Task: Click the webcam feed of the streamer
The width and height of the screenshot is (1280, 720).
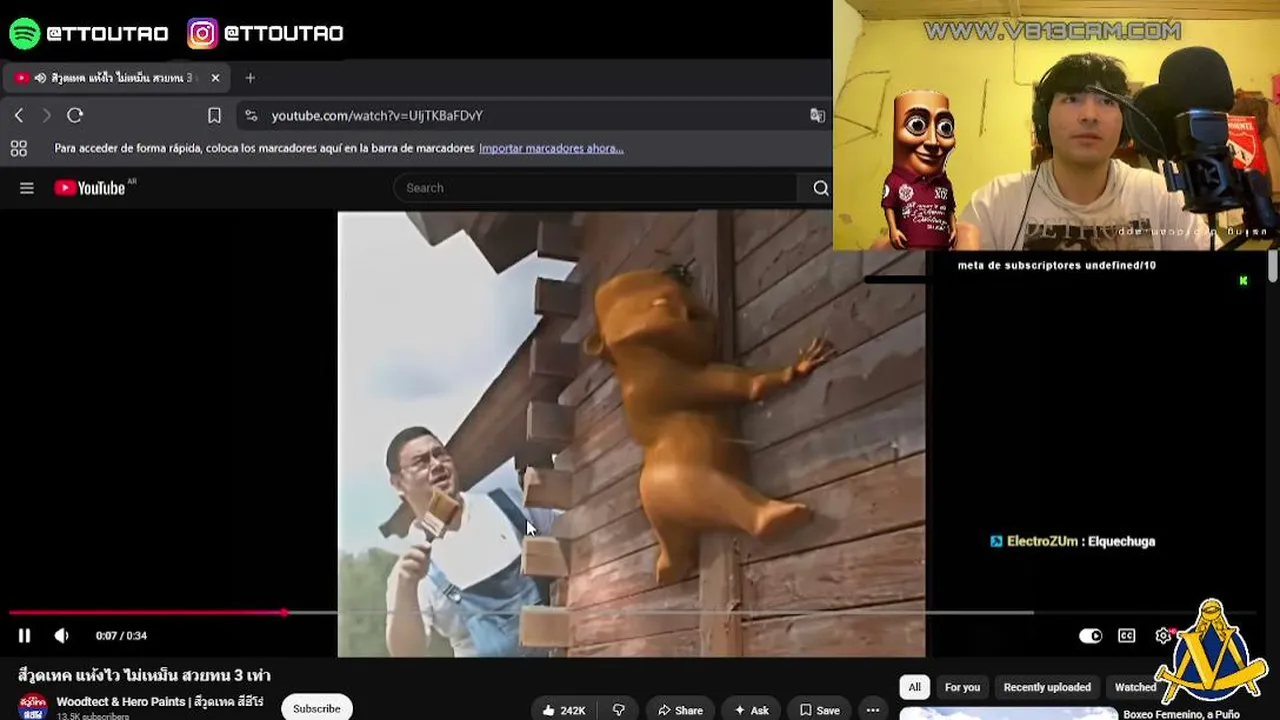Action: coord(1056,125)
